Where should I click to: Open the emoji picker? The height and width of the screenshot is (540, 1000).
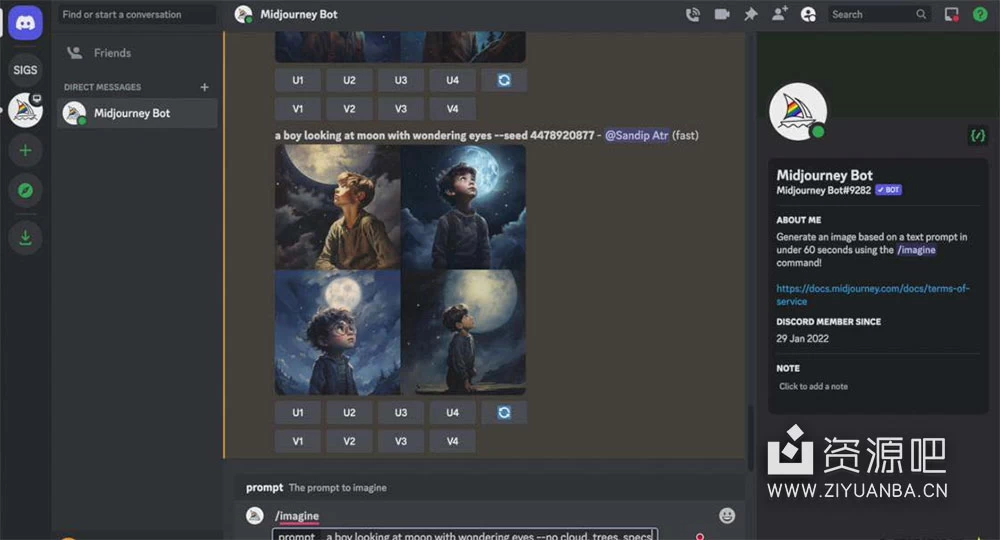727,515
